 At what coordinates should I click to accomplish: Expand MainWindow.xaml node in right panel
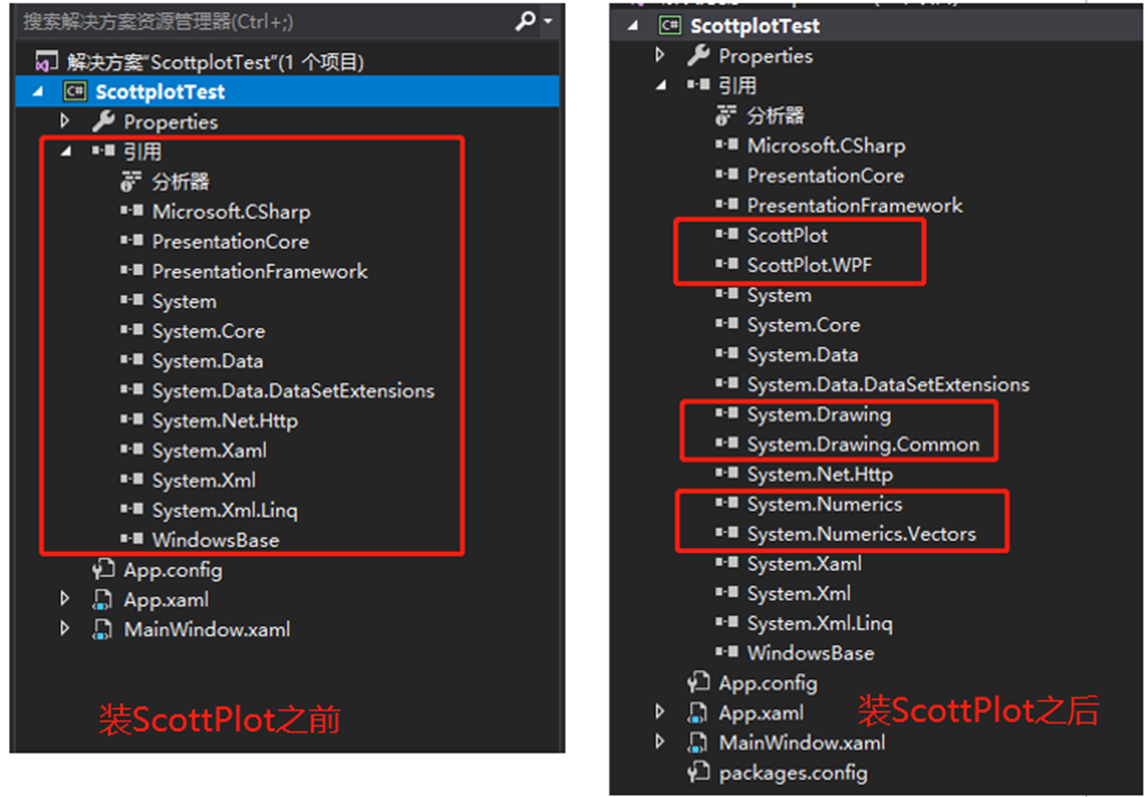click(660, 742)
